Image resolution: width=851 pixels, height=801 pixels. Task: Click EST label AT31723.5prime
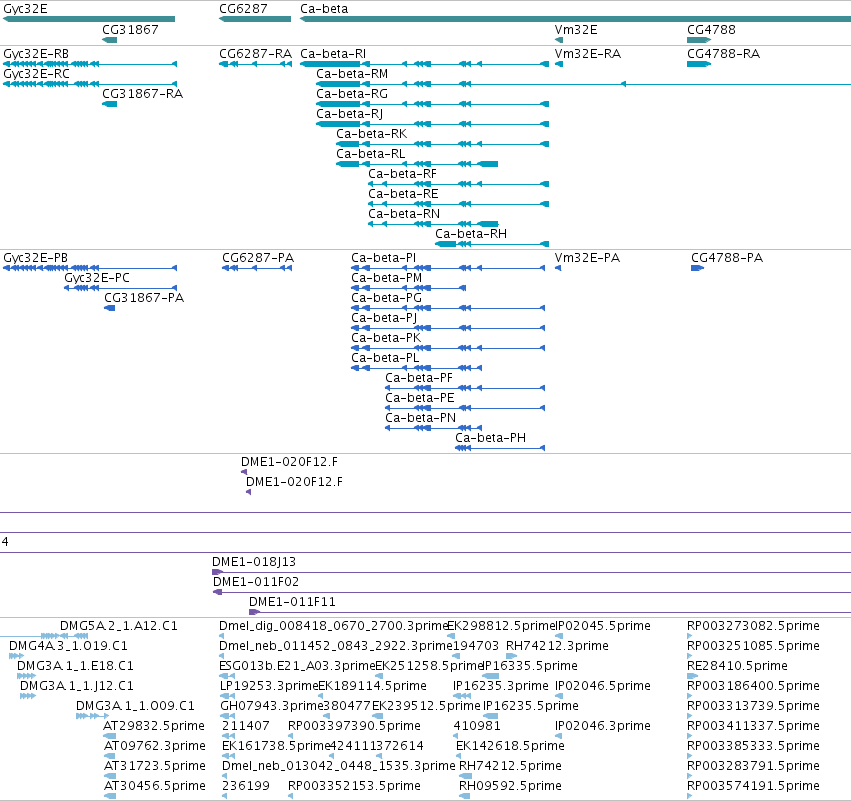pos(155,766)
